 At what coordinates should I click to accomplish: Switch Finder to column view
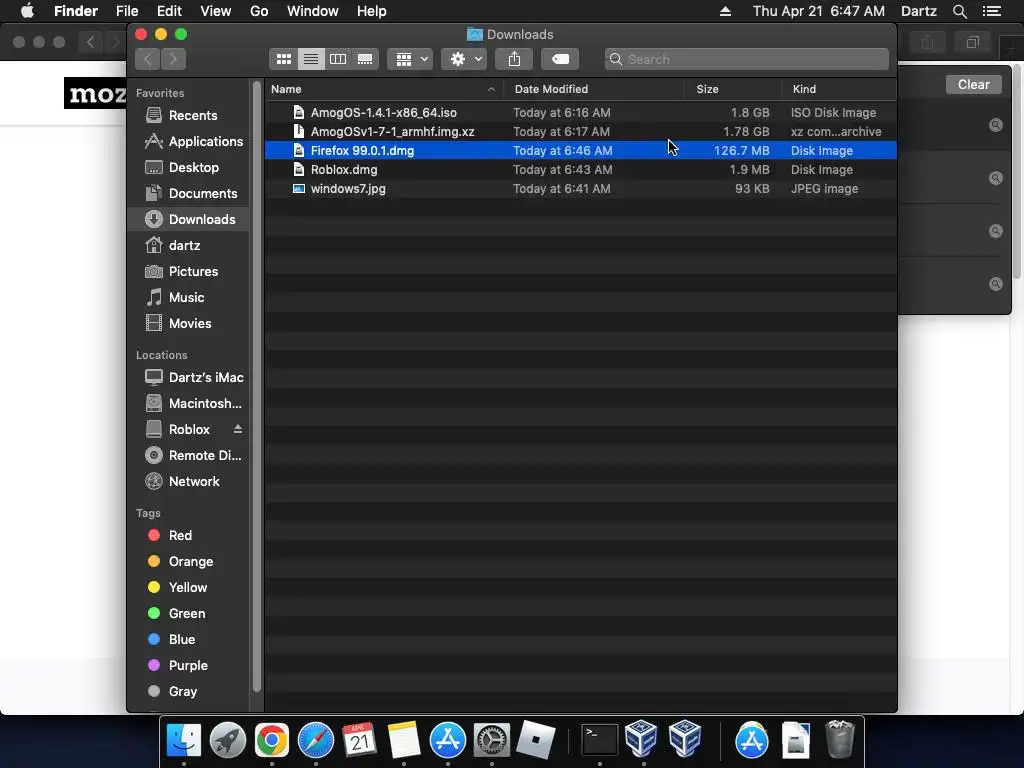click(x=338, y=59)
